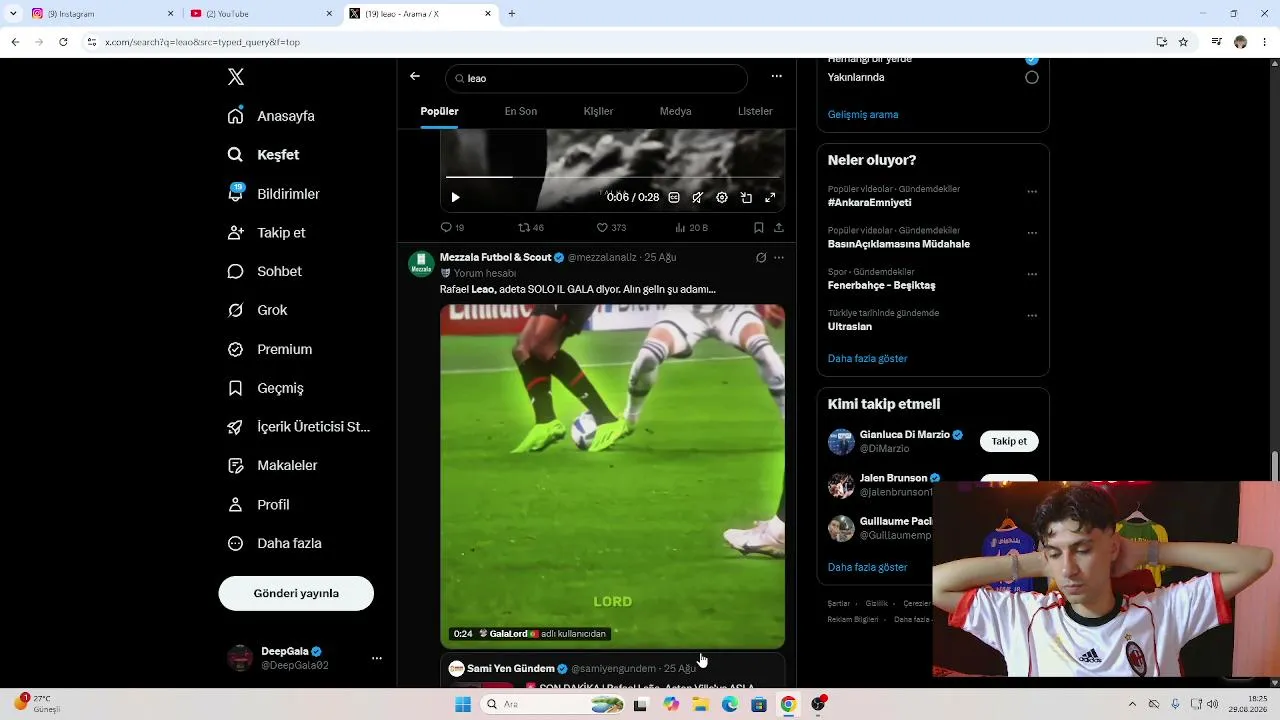
Task: Open Profil page icon
Action: click(236, 504)
